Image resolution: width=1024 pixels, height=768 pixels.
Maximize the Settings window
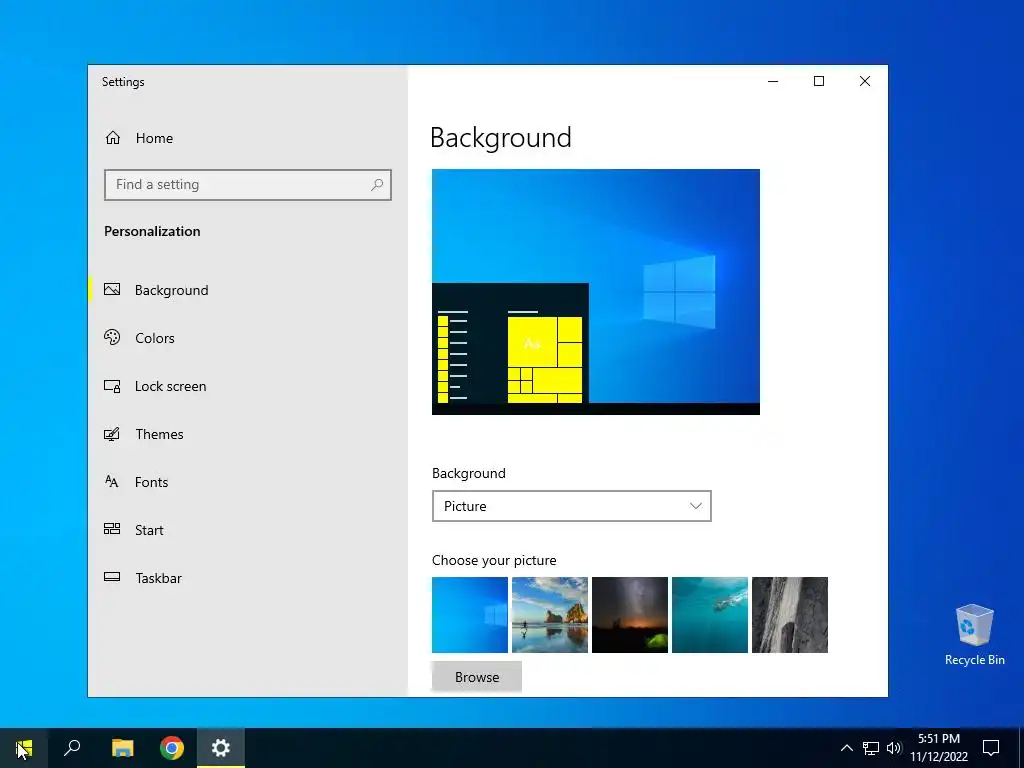coord(819,81)
